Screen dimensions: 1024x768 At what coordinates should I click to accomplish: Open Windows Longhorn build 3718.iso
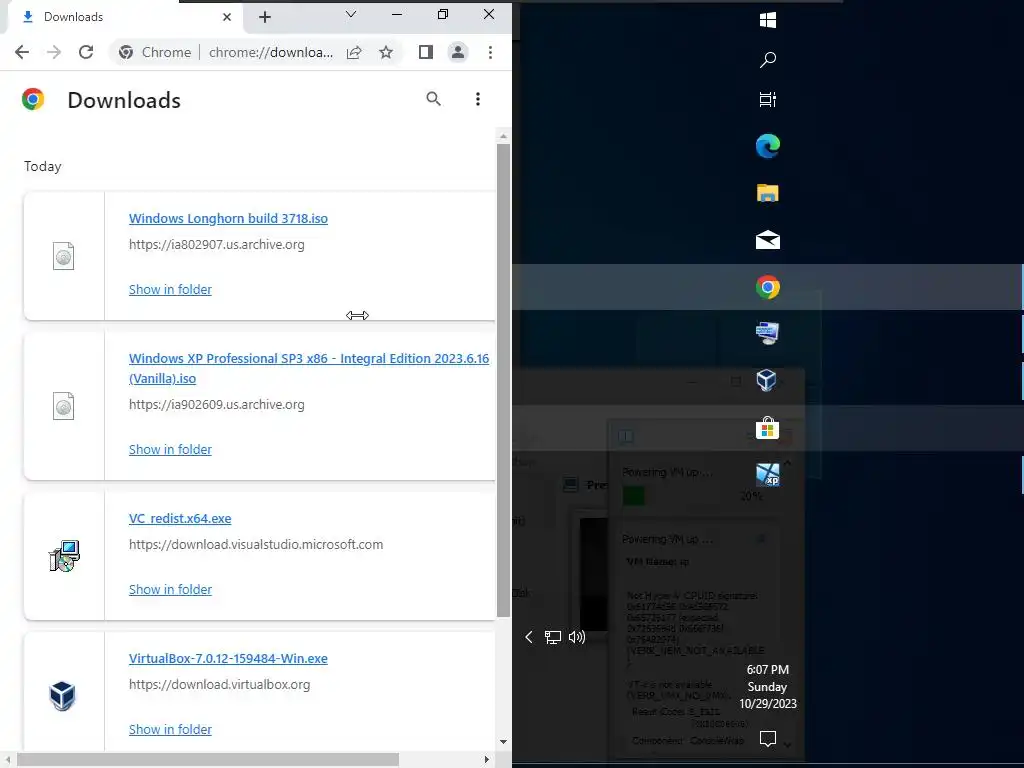point(229,218)
